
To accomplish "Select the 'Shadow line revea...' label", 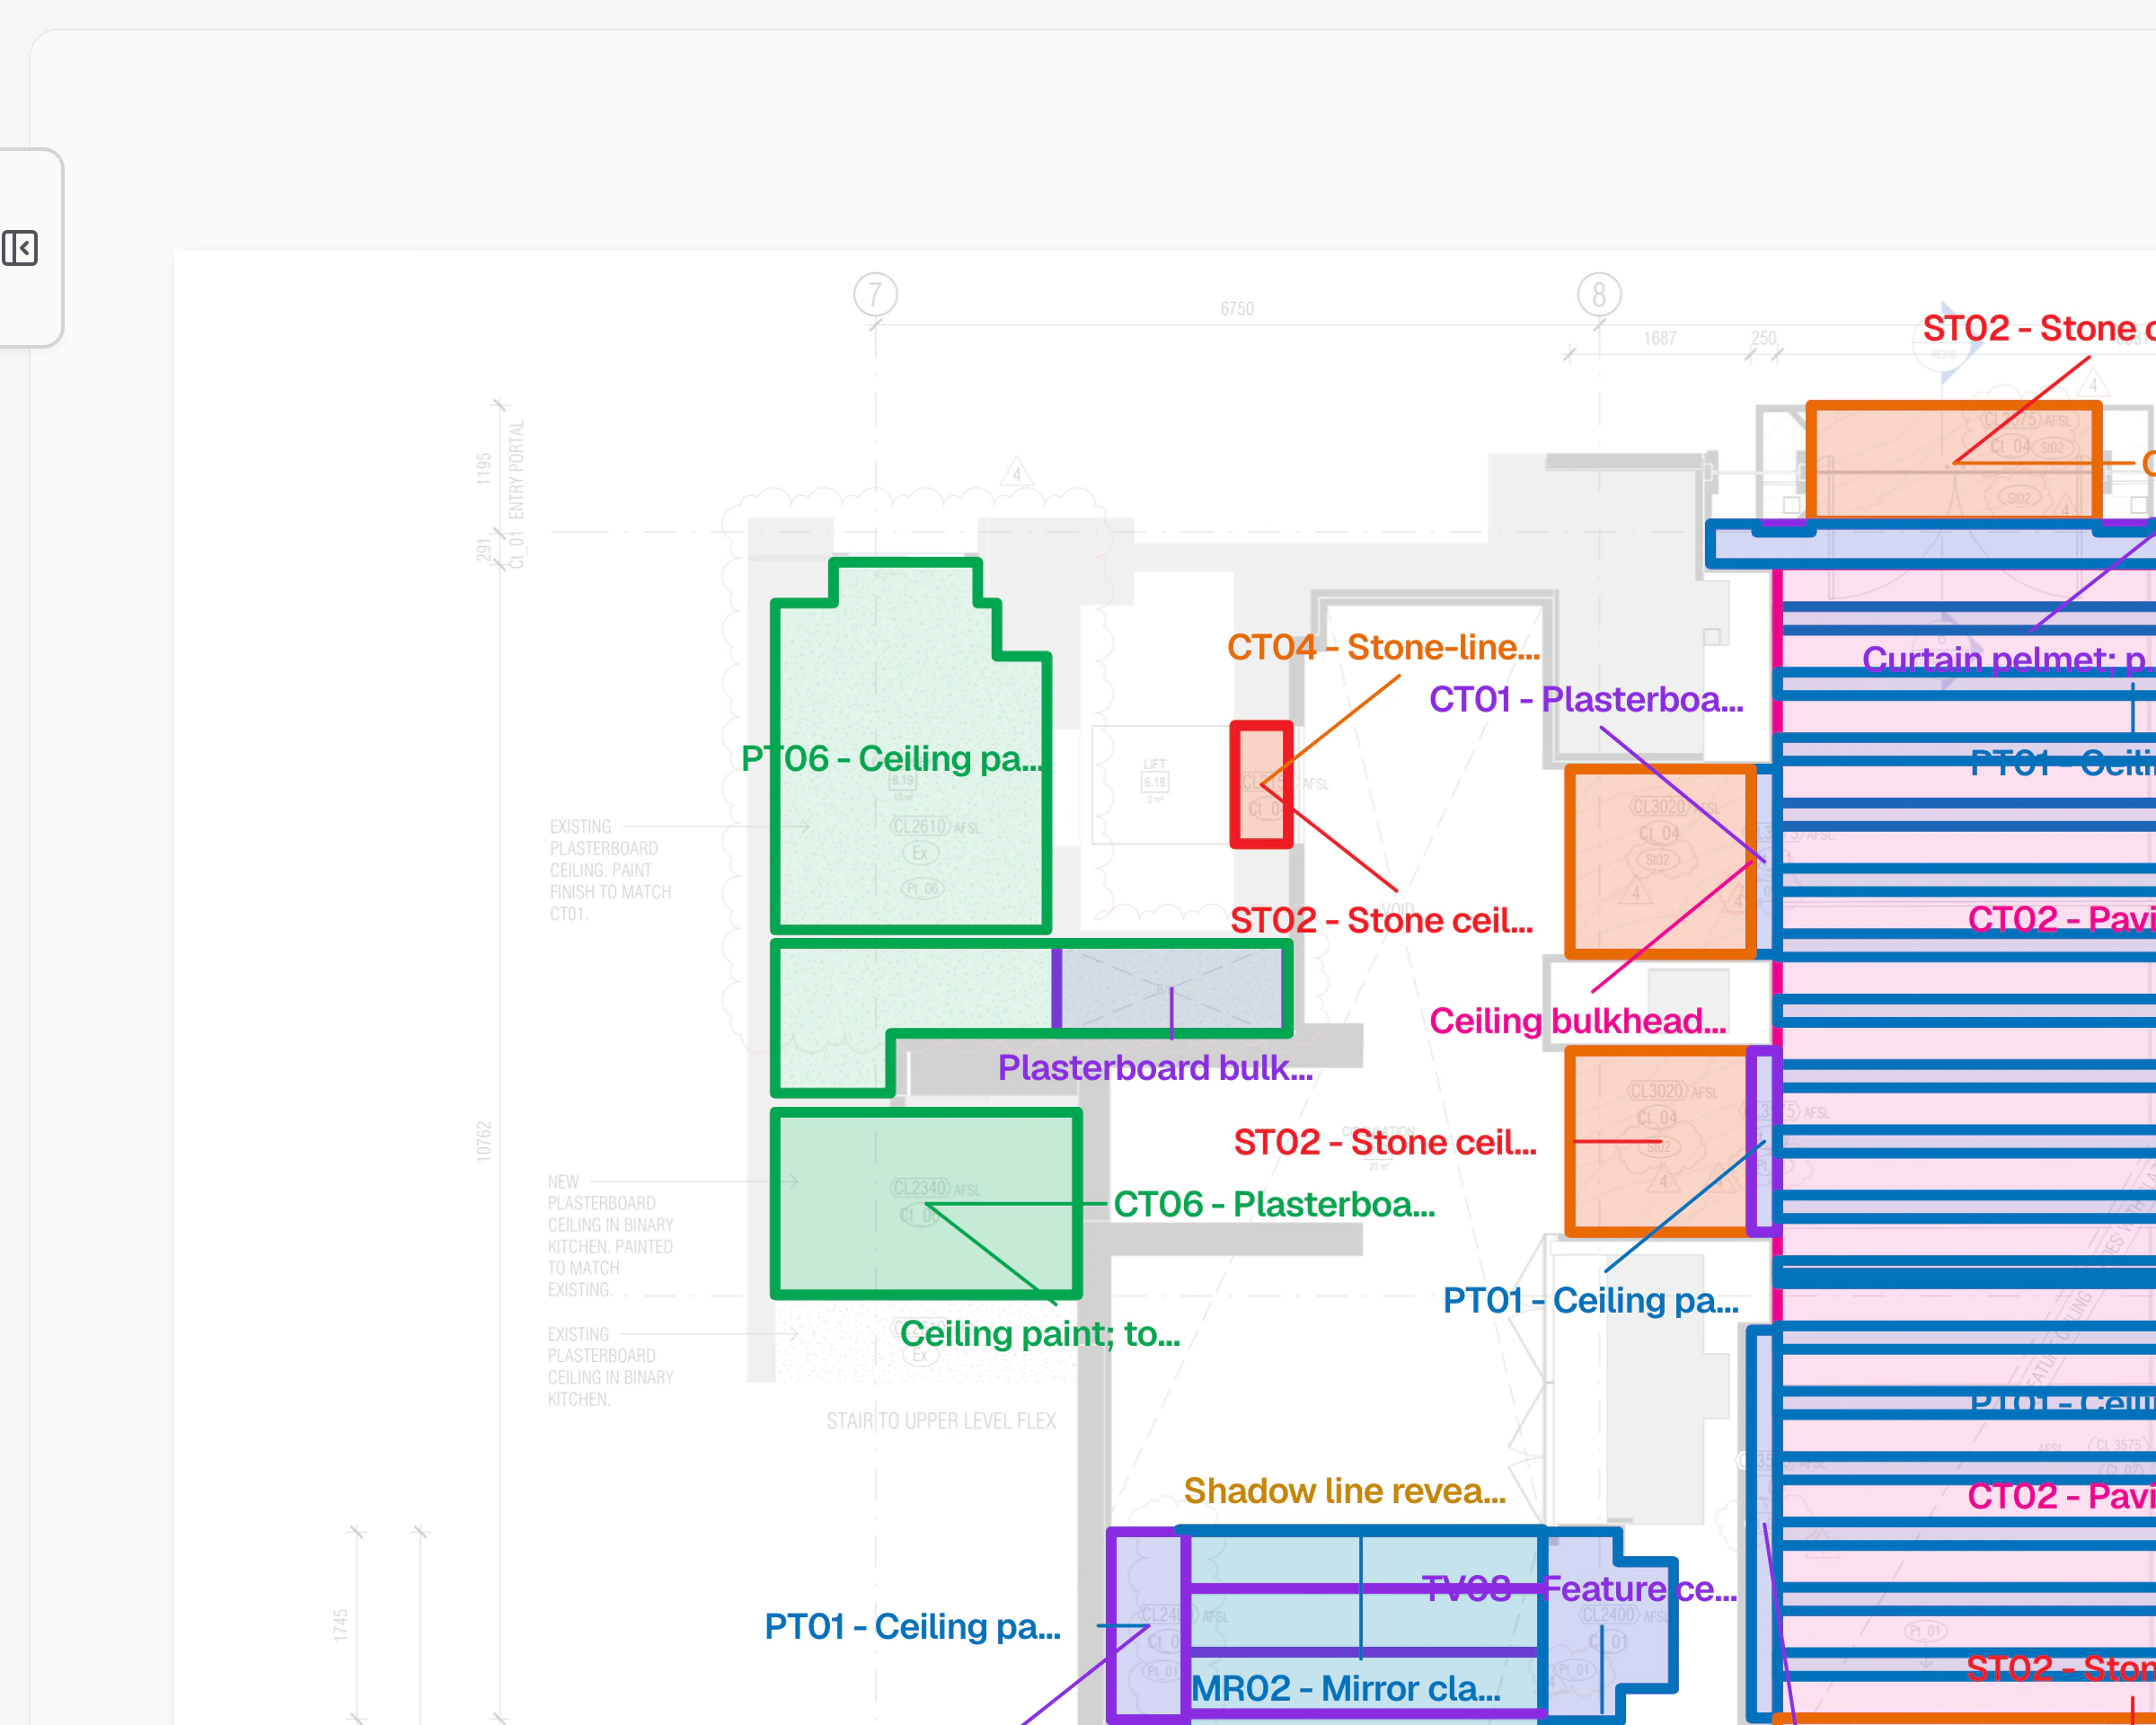I will coord(1344,1491).
